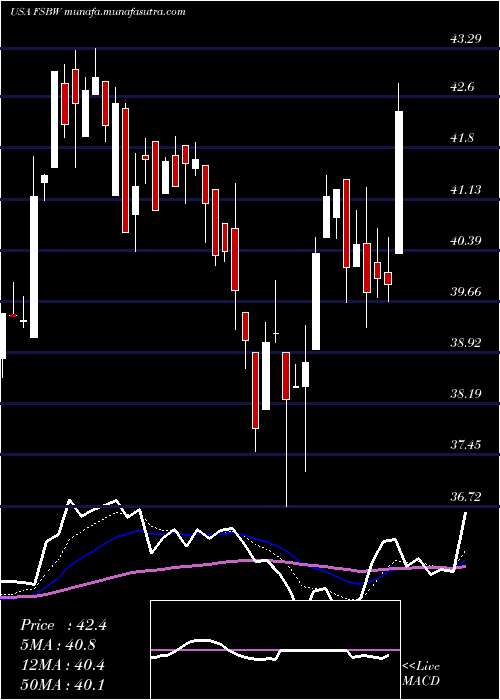500x700 pixels.
Task: Click the 38.19 price level label
Action: pyautogui.click(x=466, y=394)
